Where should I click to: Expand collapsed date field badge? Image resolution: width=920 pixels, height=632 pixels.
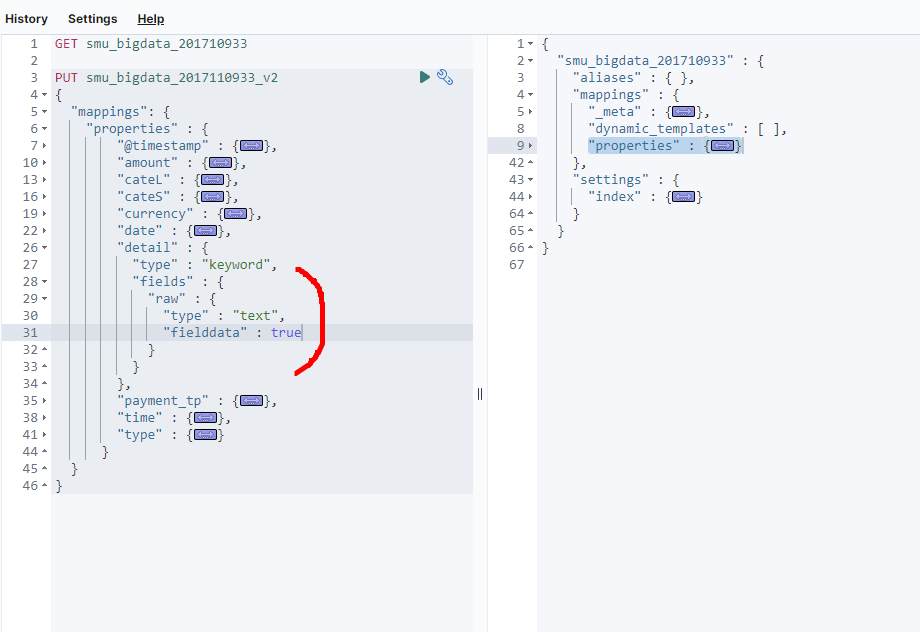coord(205,231)
